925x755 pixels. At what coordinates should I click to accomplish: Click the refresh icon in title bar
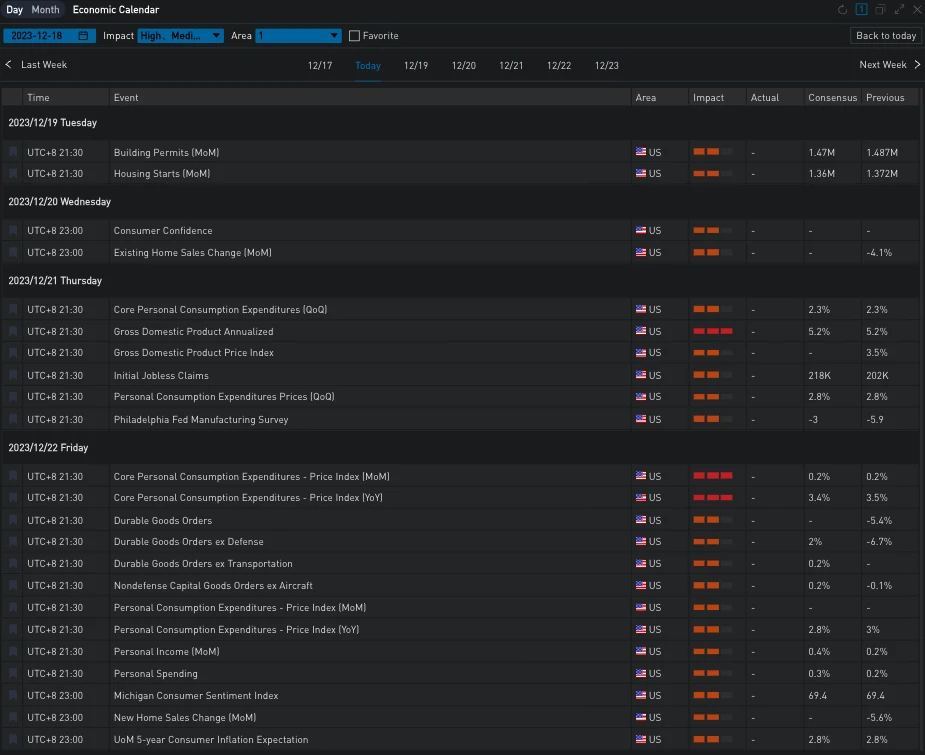click(x=843, y=10)
